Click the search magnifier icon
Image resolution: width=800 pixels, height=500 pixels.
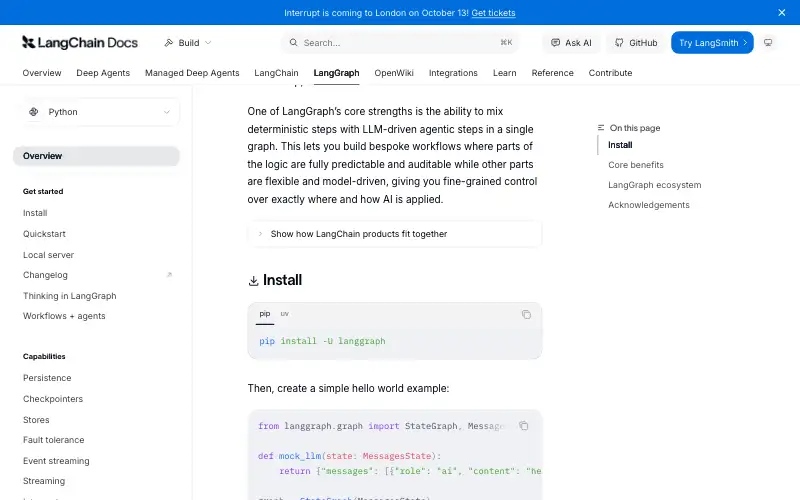point(293,43)
